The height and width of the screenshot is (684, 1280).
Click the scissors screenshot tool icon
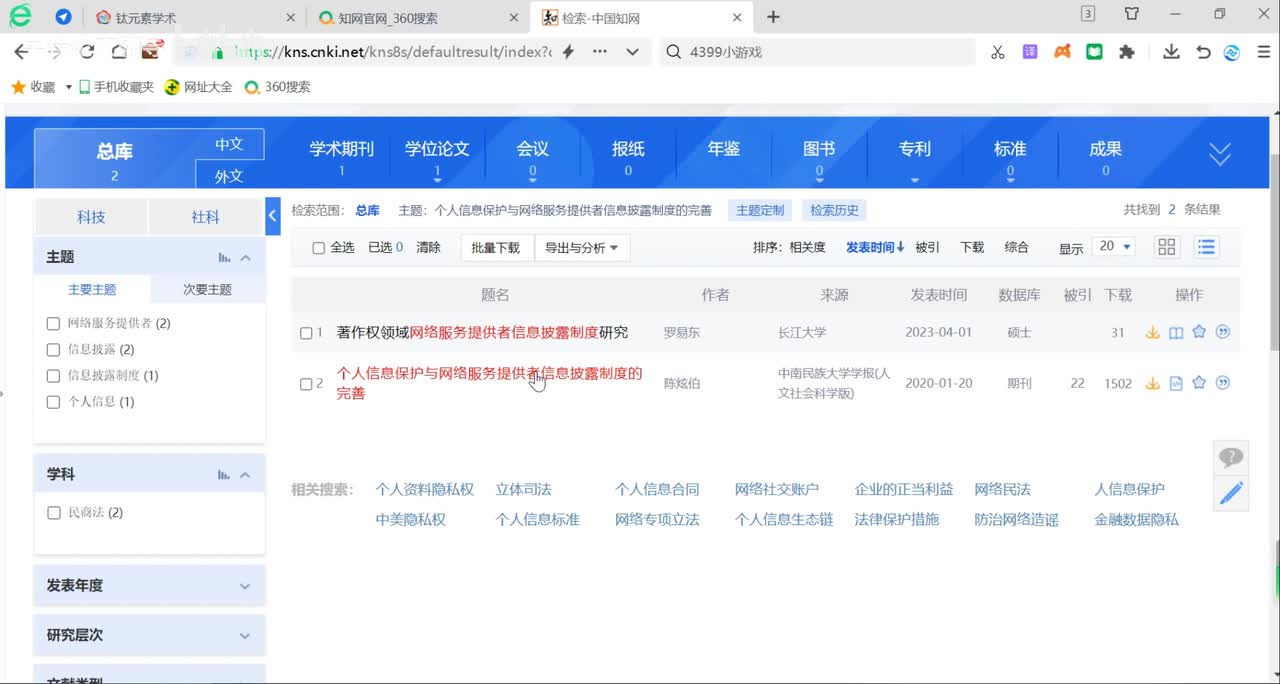pyautogui.click(x=997, y=52)
